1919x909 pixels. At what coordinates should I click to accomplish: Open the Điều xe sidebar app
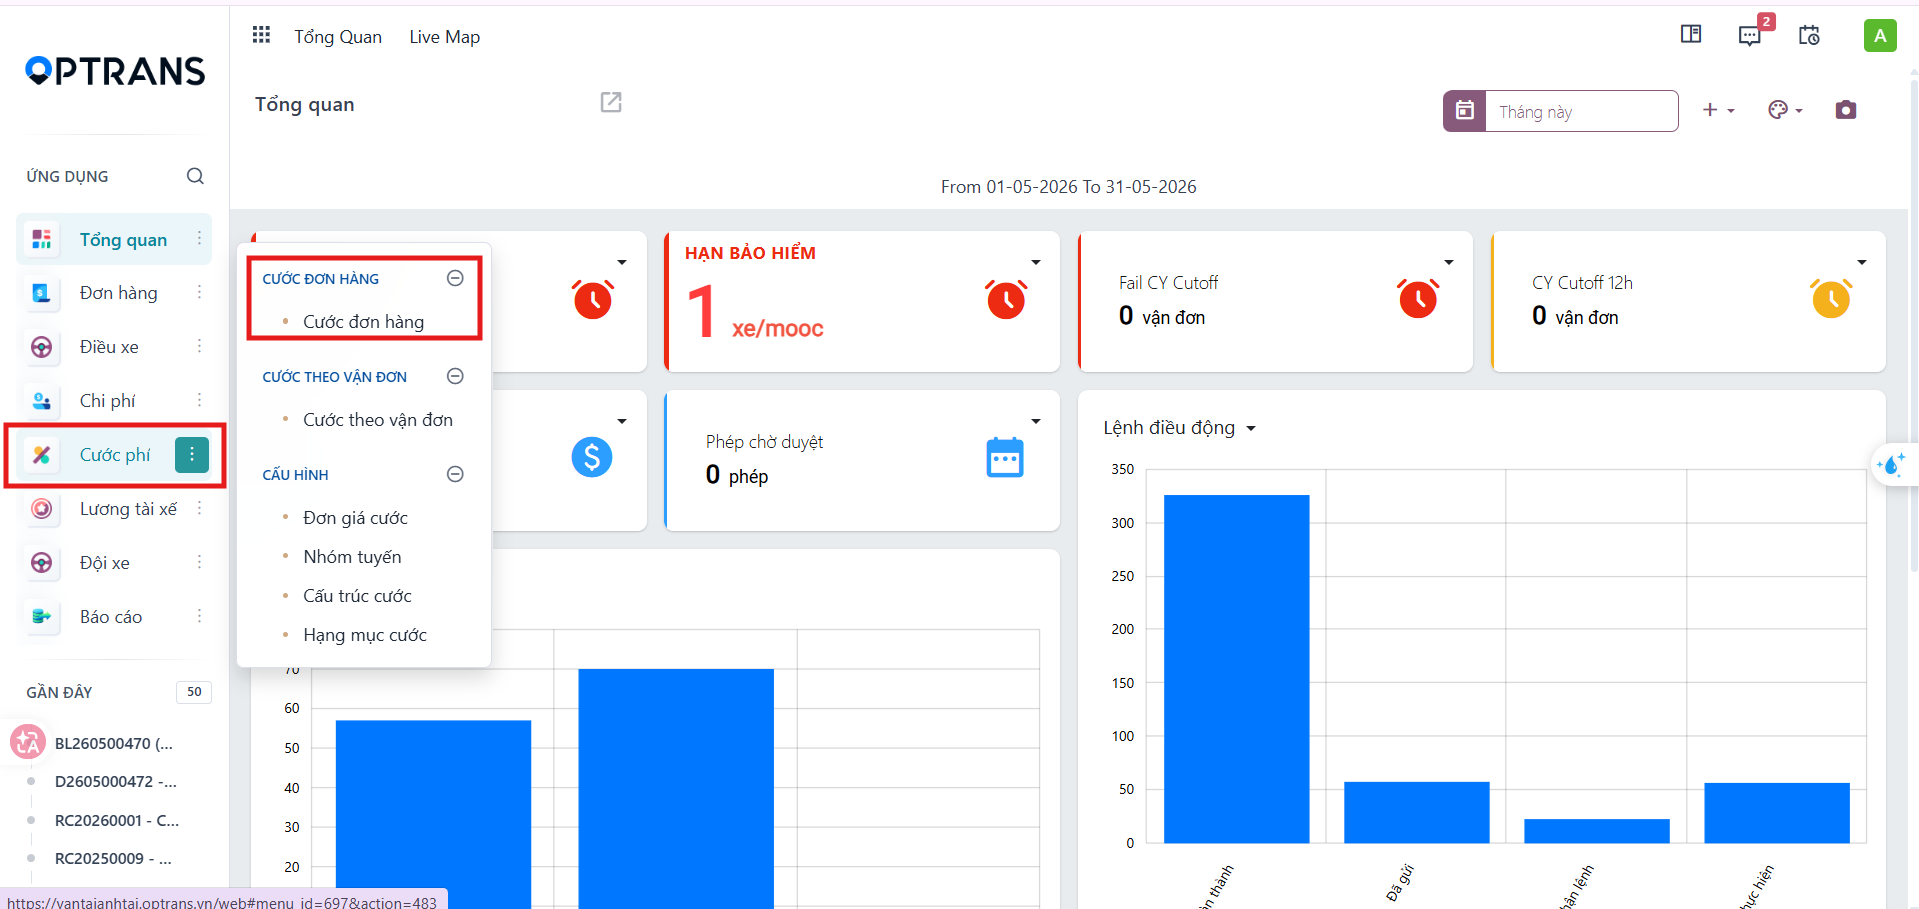point(114,347)
